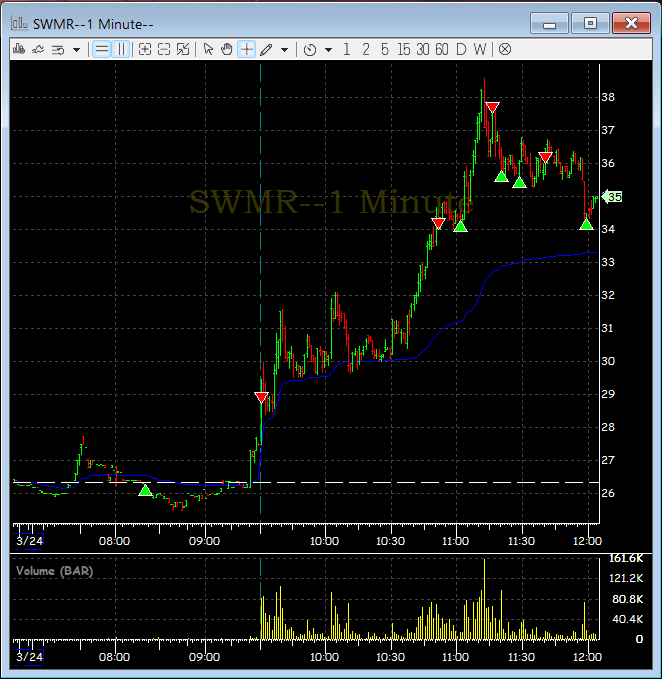Close the SWMR chart window

coord(631,23)
